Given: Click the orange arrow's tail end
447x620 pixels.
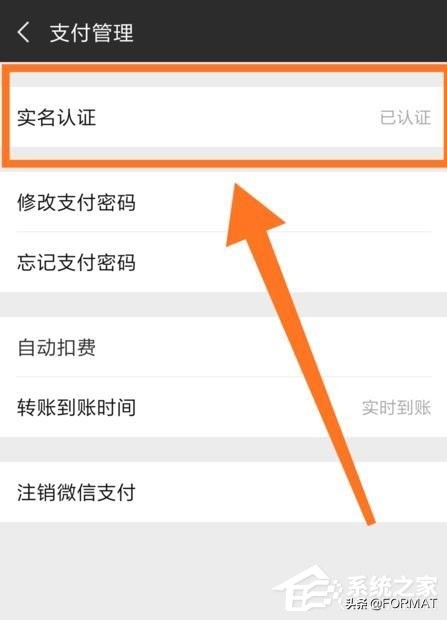Looking at the screenshot, I should point(369,518).
